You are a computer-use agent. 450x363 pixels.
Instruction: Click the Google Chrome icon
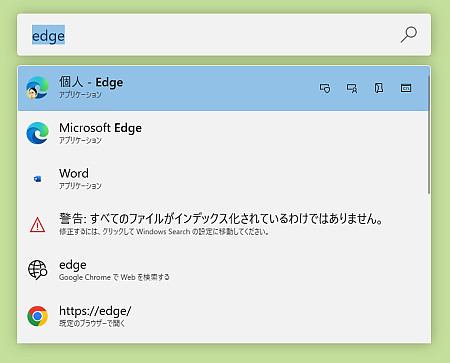37,316
